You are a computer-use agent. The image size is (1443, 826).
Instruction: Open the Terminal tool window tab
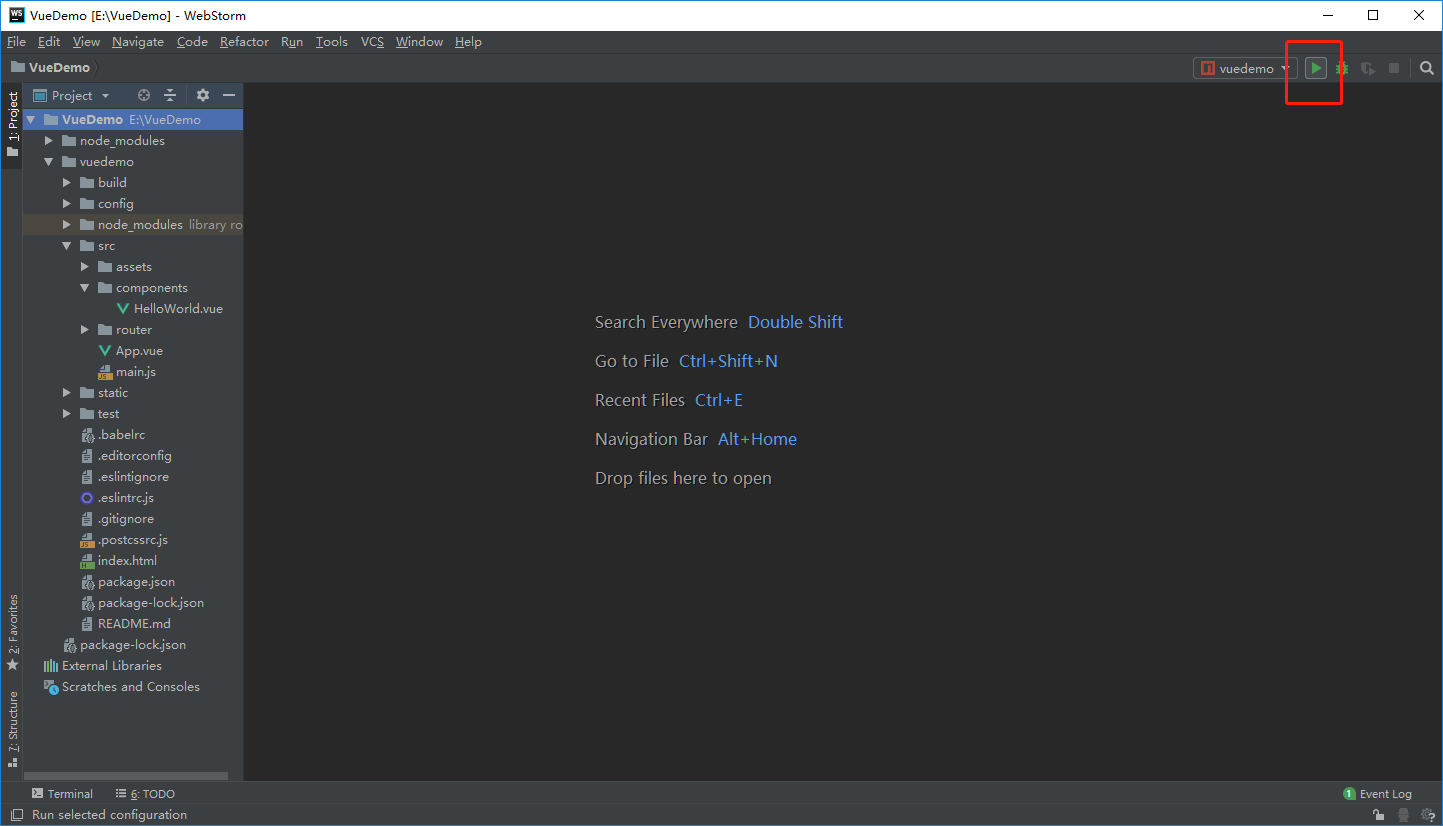tap(62, 793)
